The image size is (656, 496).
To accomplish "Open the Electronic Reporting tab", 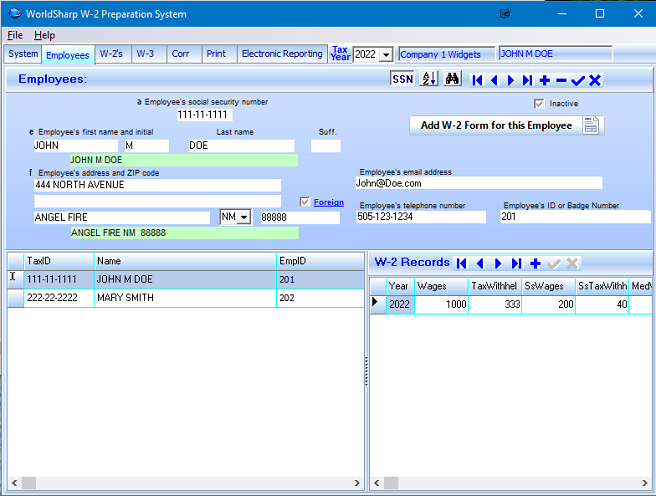I will (281, 54).
